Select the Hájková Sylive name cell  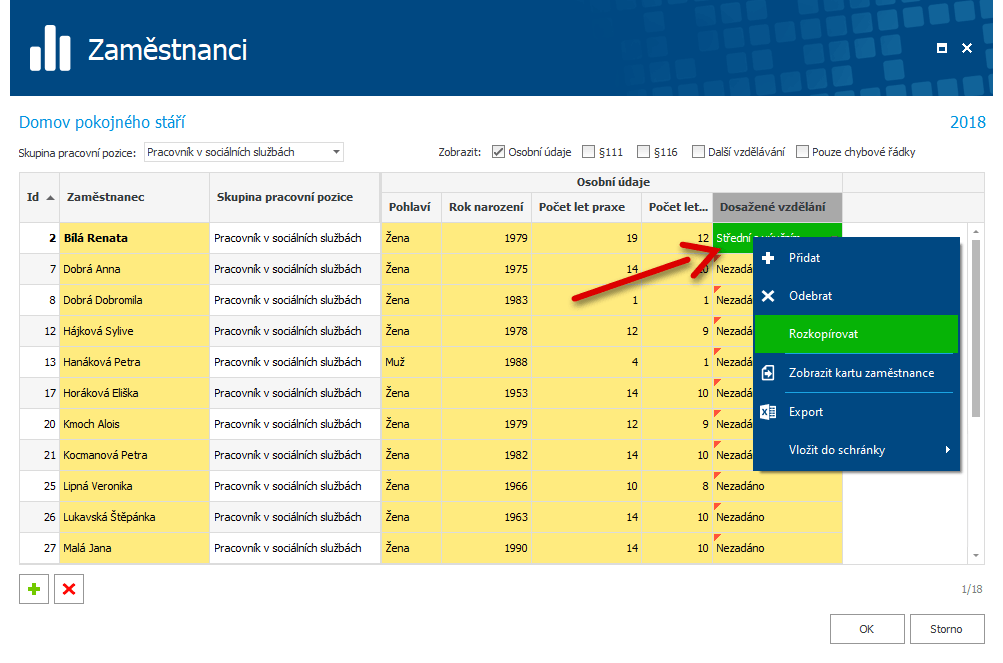coord(134,331)
